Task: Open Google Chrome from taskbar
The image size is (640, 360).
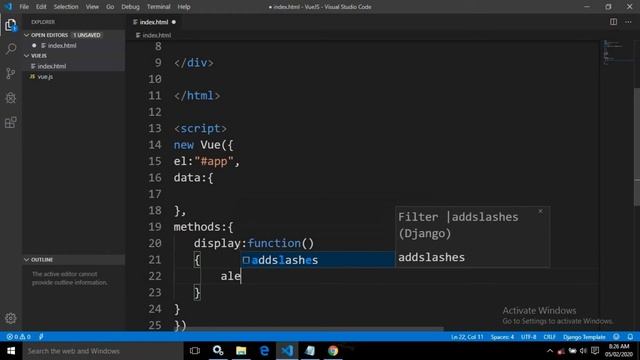Action: (x=333, y=351)
